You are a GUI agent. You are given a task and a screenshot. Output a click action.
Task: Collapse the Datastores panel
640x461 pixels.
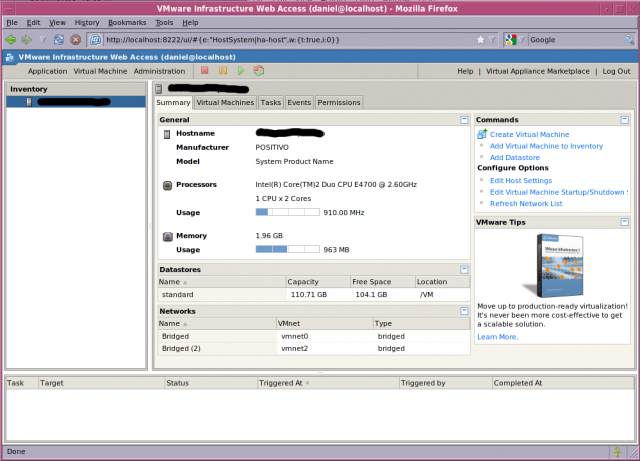coord(464,269)
